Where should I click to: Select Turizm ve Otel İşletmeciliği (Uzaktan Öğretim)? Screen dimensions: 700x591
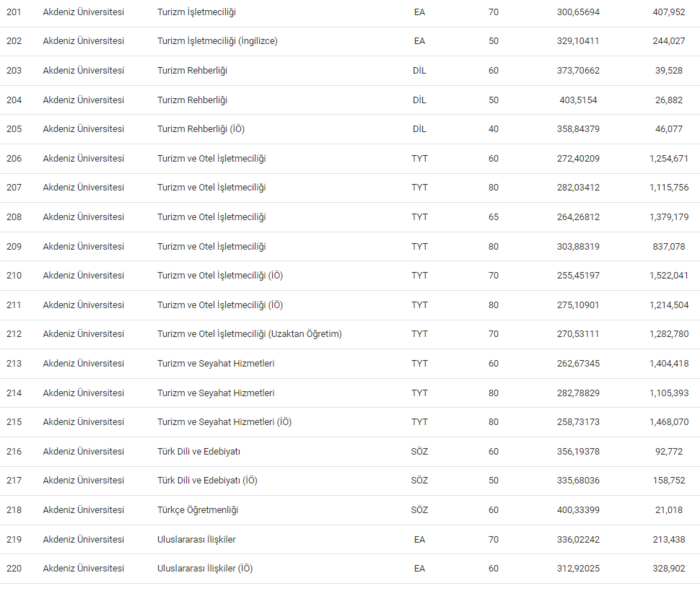pos(249,334)
